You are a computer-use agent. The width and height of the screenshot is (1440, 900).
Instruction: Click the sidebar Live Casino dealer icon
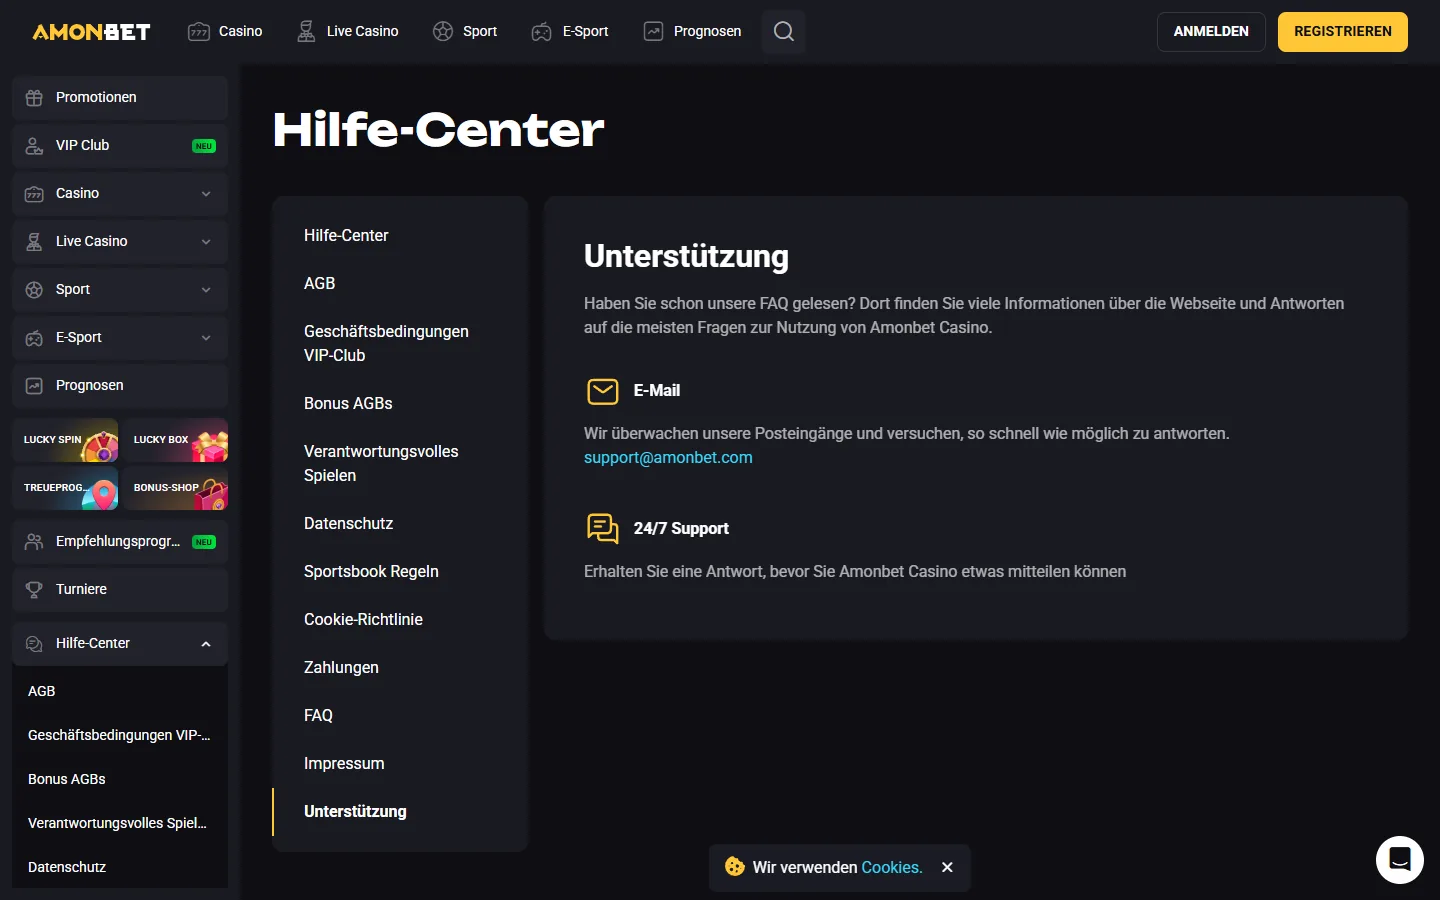pos(34,241)
